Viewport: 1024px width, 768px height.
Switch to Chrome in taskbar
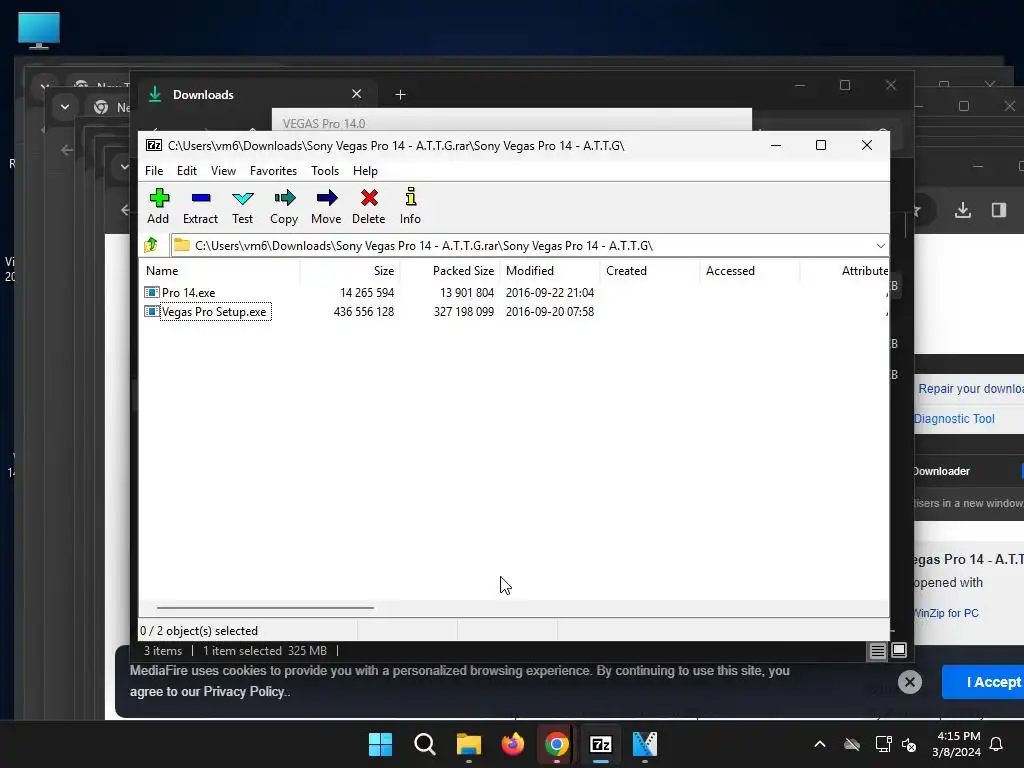[x=556, y=744]
